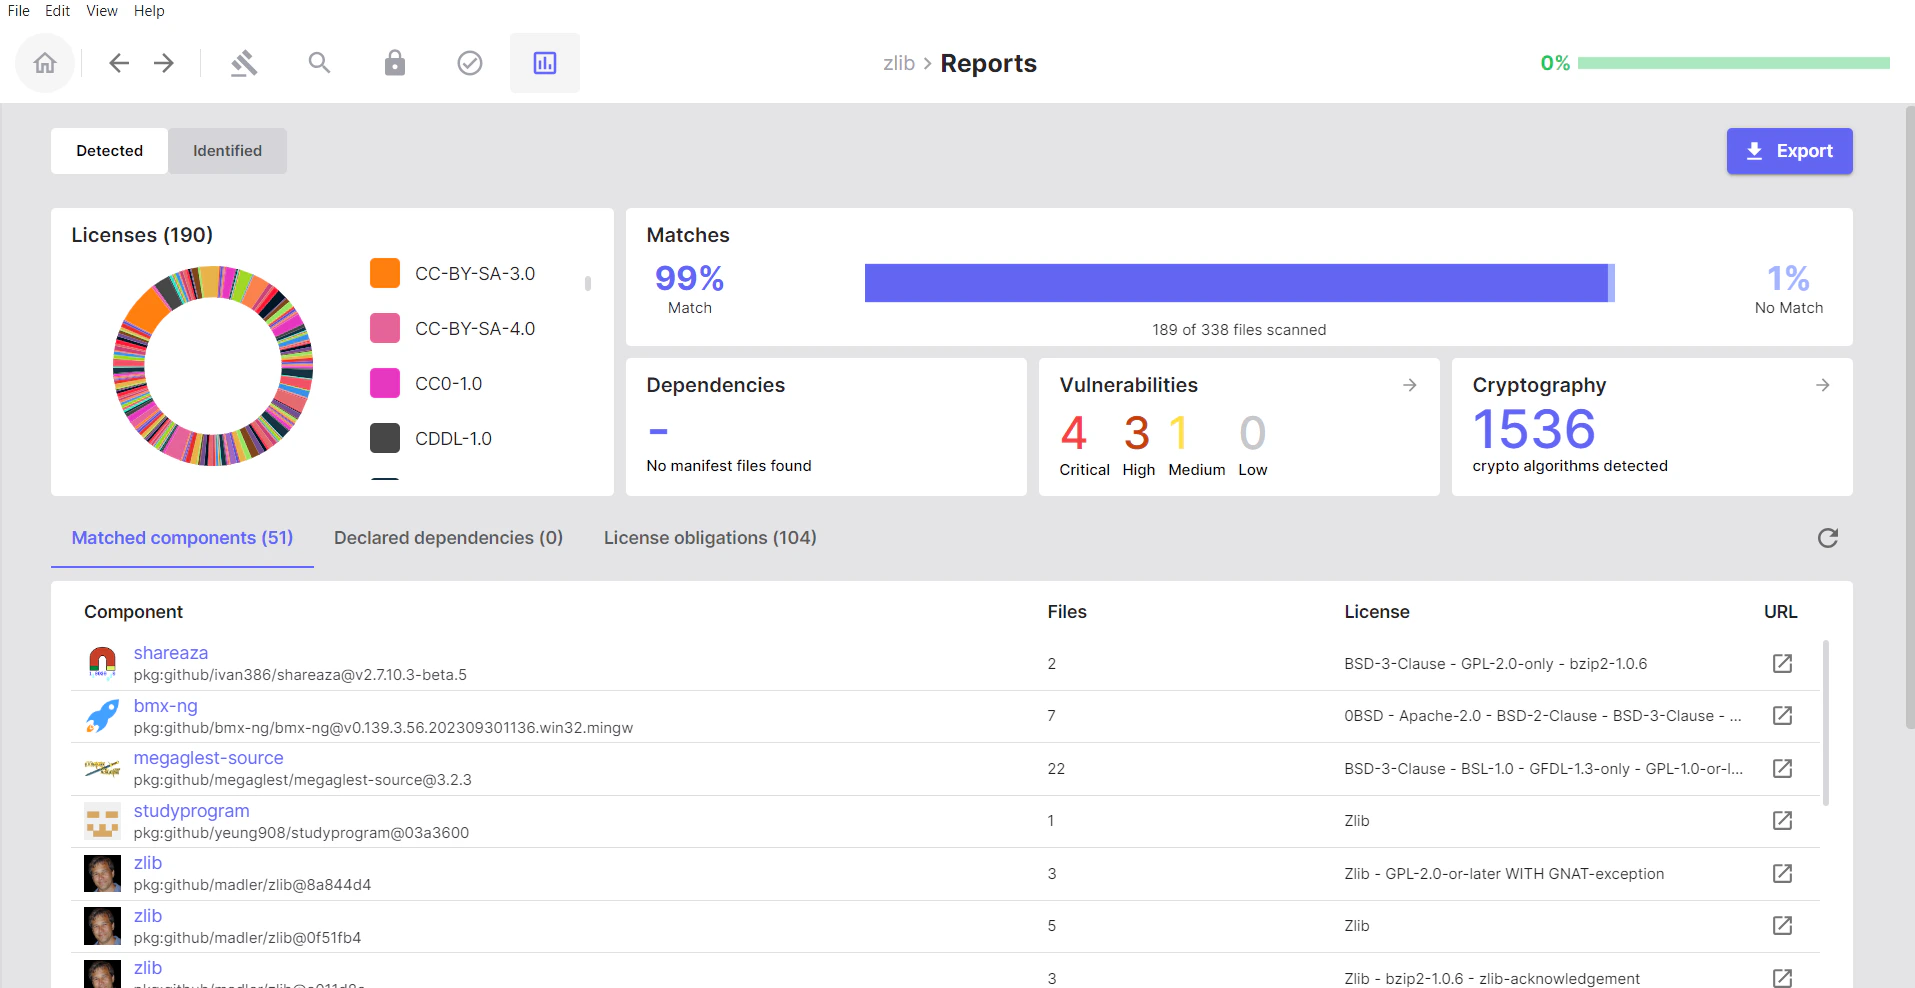This screenshot has width=1915, height=988.
Task: Open the external URL for megaglest-source
Action: coord(1782,769)
